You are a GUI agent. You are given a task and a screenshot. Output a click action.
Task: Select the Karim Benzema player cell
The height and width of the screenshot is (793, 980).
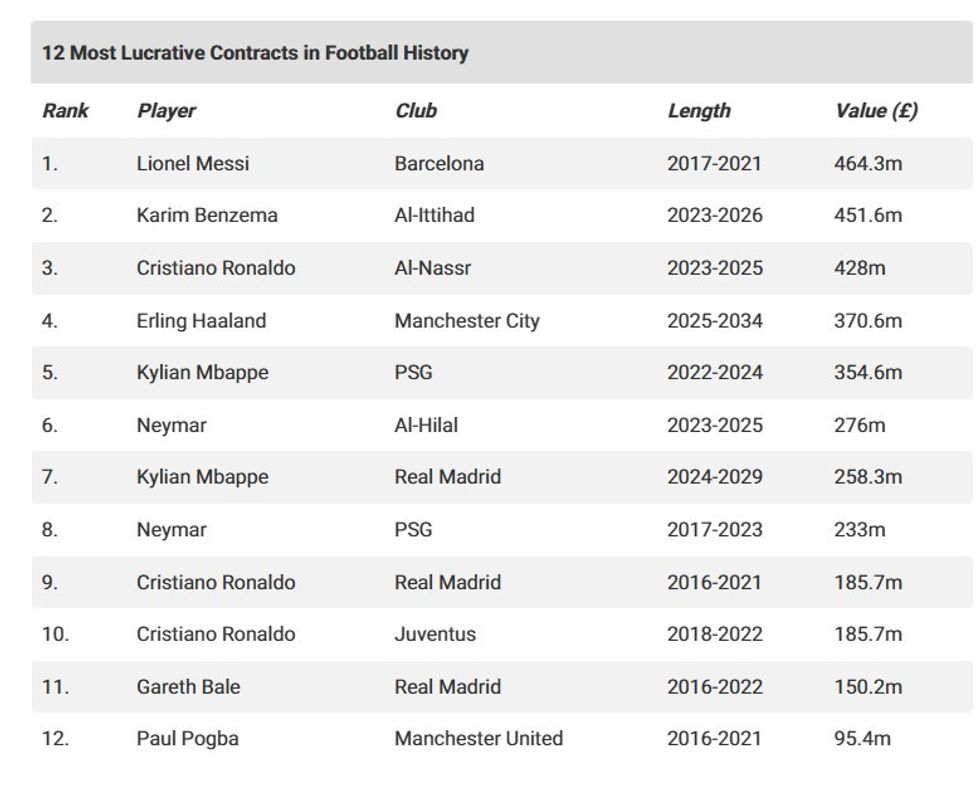pos(207,215)
